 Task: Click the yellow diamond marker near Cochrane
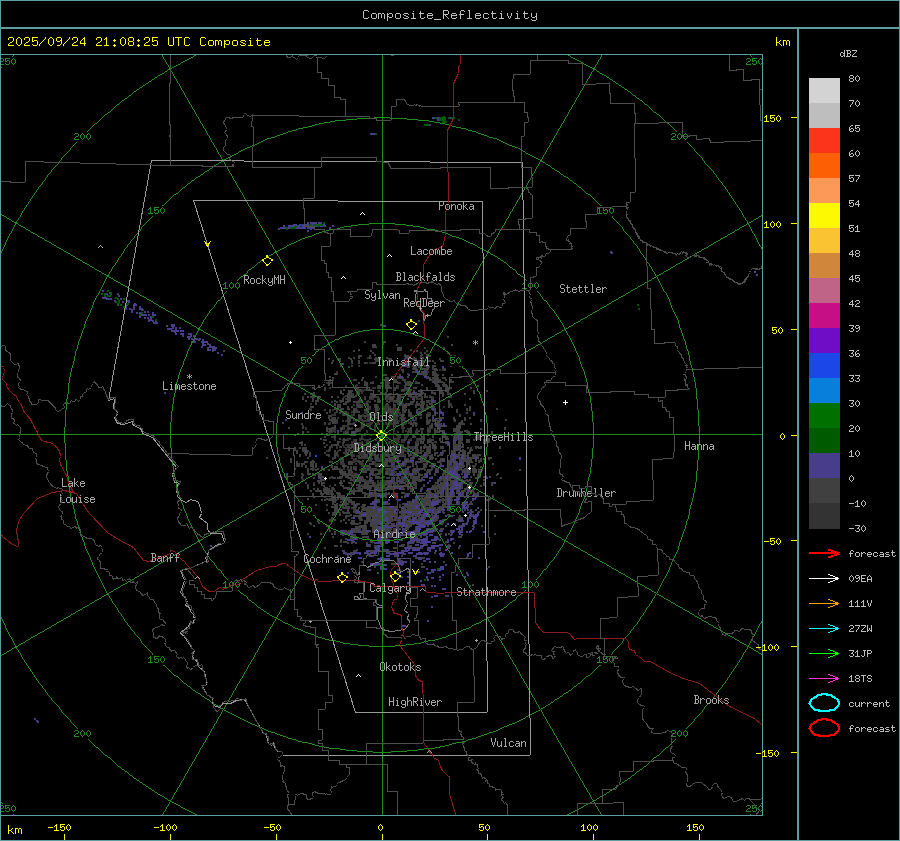[342, 577]
